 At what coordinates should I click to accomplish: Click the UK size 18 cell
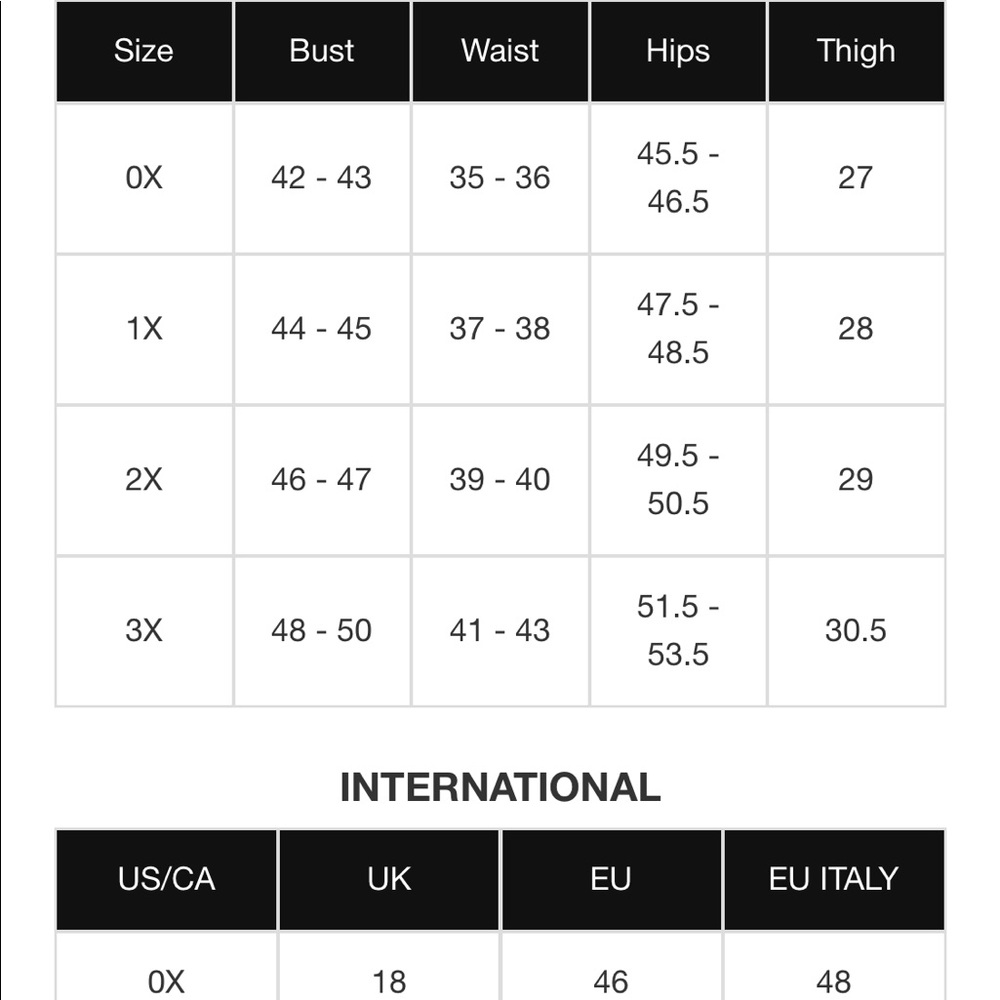coord(389,967)
